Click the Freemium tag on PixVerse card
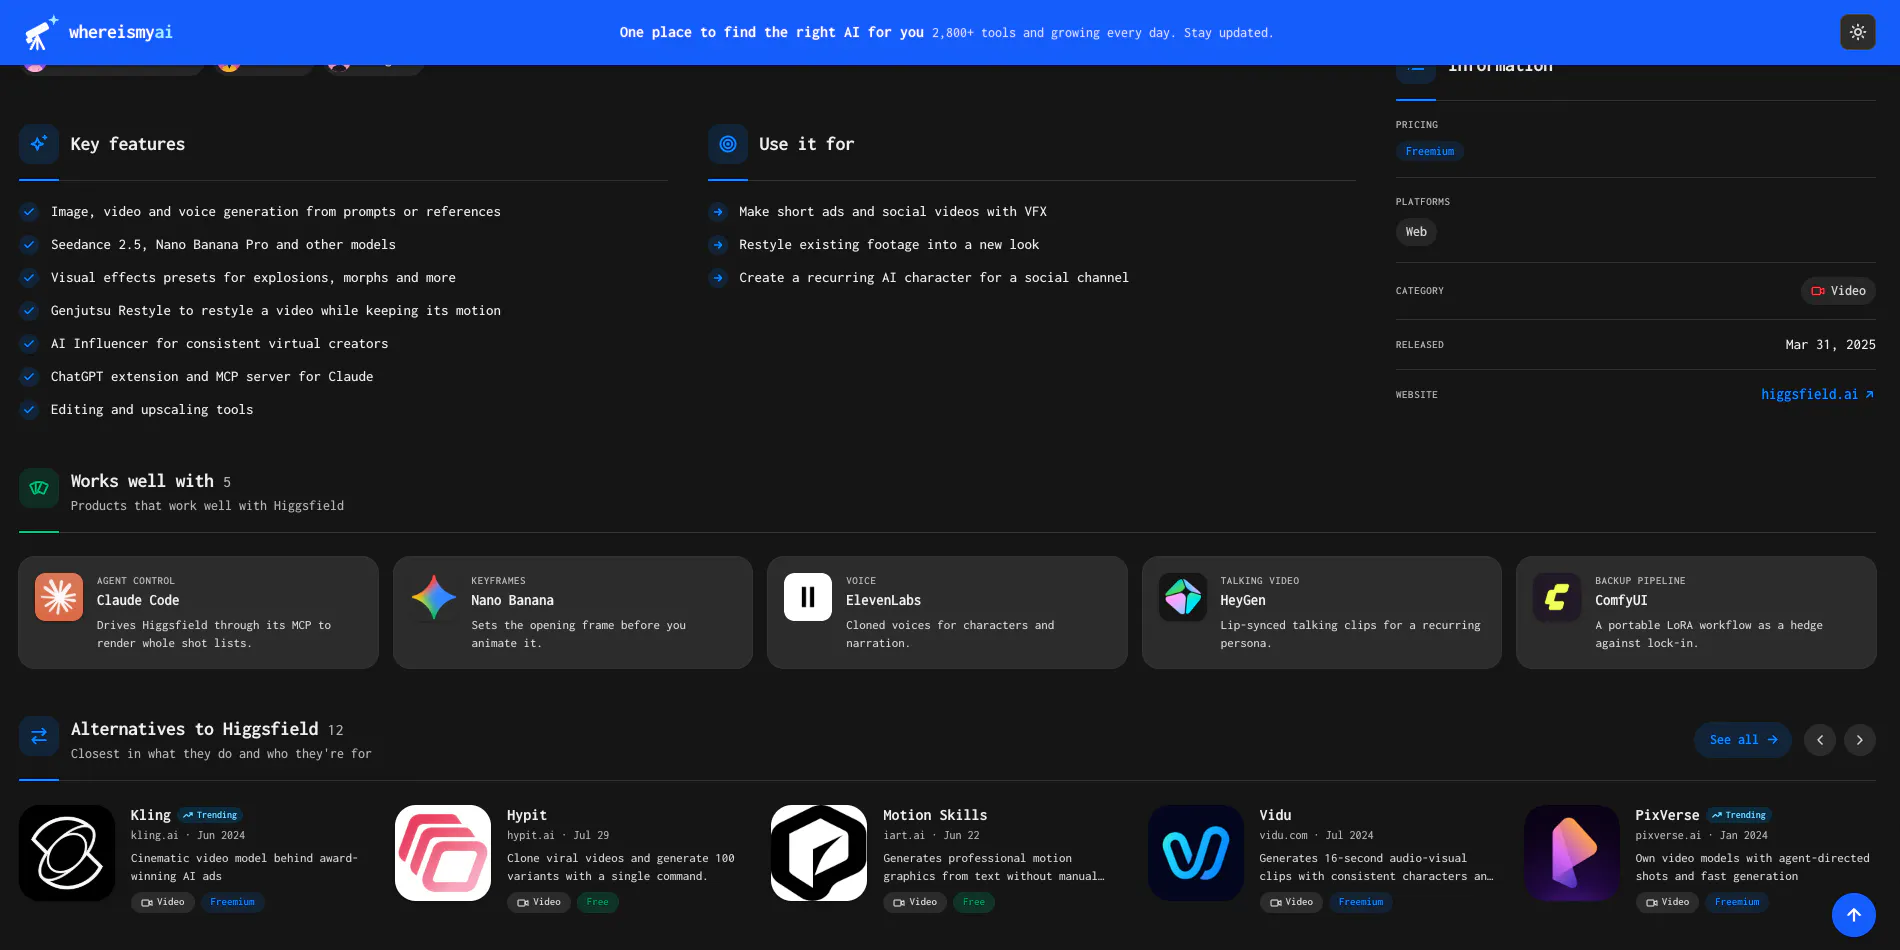This screenshot has height=950, width=1900. tap(1737, 902)
